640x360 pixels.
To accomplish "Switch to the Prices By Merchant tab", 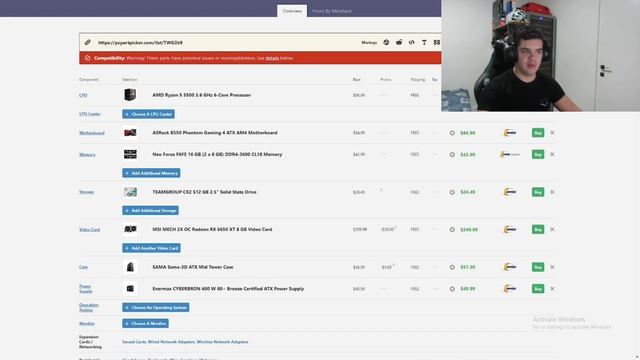I will tap(331, 11).
